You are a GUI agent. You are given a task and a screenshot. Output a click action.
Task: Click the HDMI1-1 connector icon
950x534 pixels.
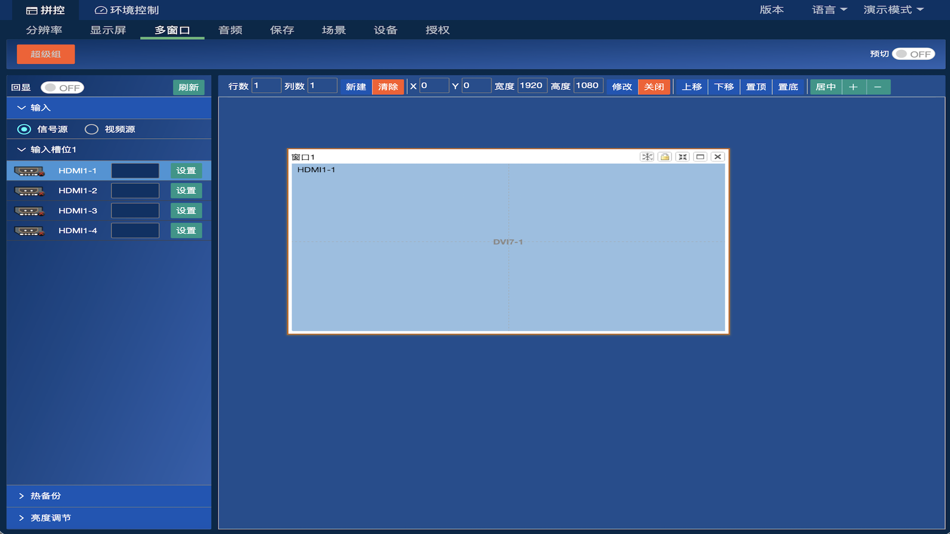pyautogui.click(x=29, y=172)
